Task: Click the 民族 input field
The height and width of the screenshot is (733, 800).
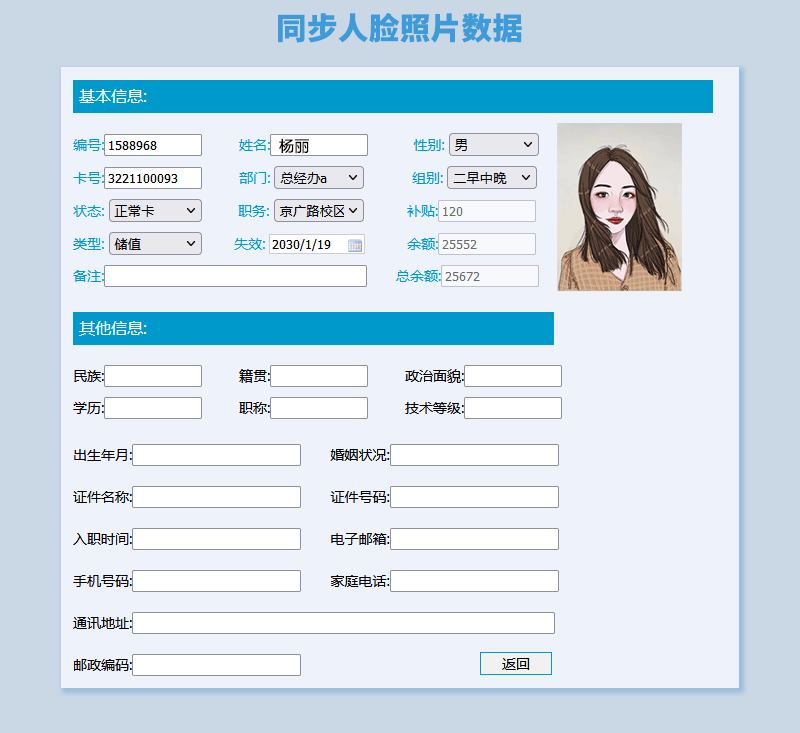Action: (153, 376)
